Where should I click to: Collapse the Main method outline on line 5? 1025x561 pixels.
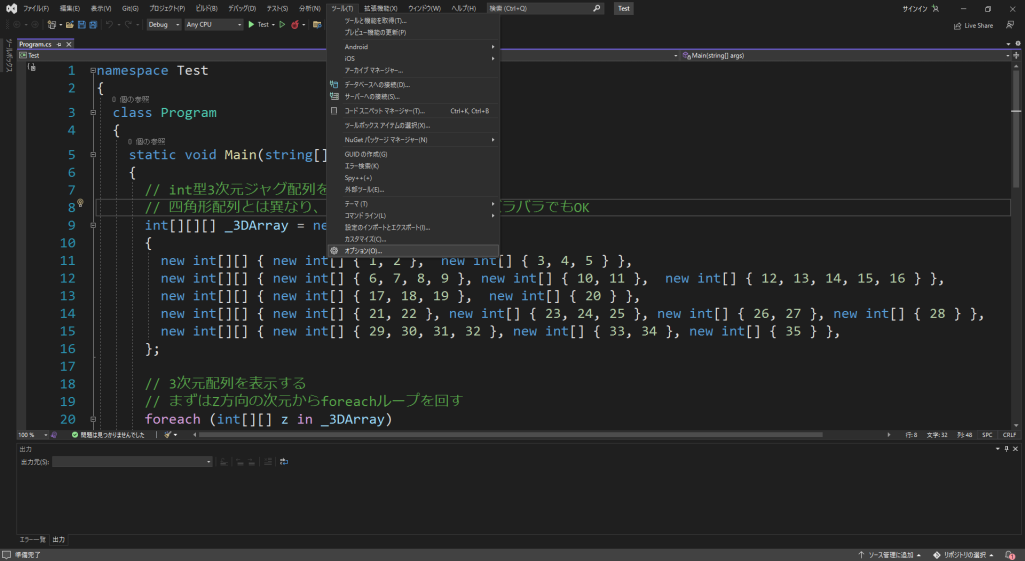pyautogui.click(x=93, y=155)
